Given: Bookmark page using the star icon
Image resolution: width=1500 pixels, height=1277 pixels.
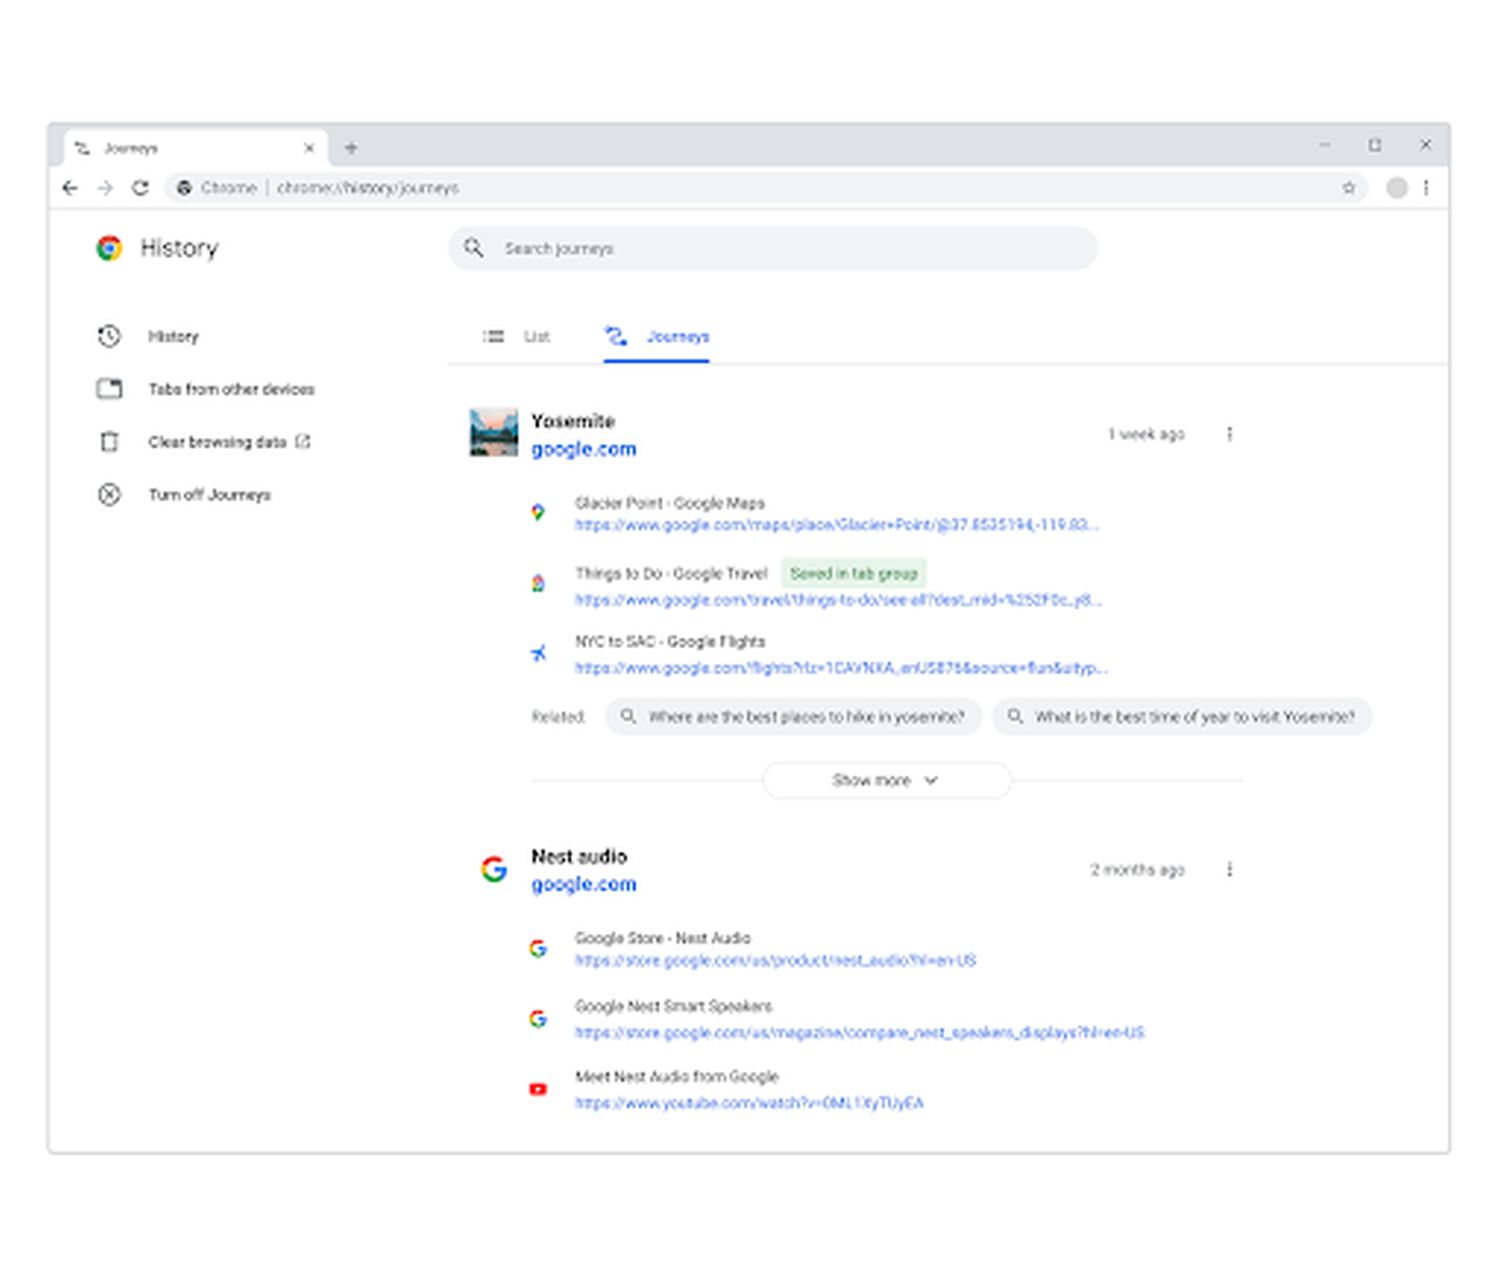Looking at the screenshot, I should (1348, 188).
